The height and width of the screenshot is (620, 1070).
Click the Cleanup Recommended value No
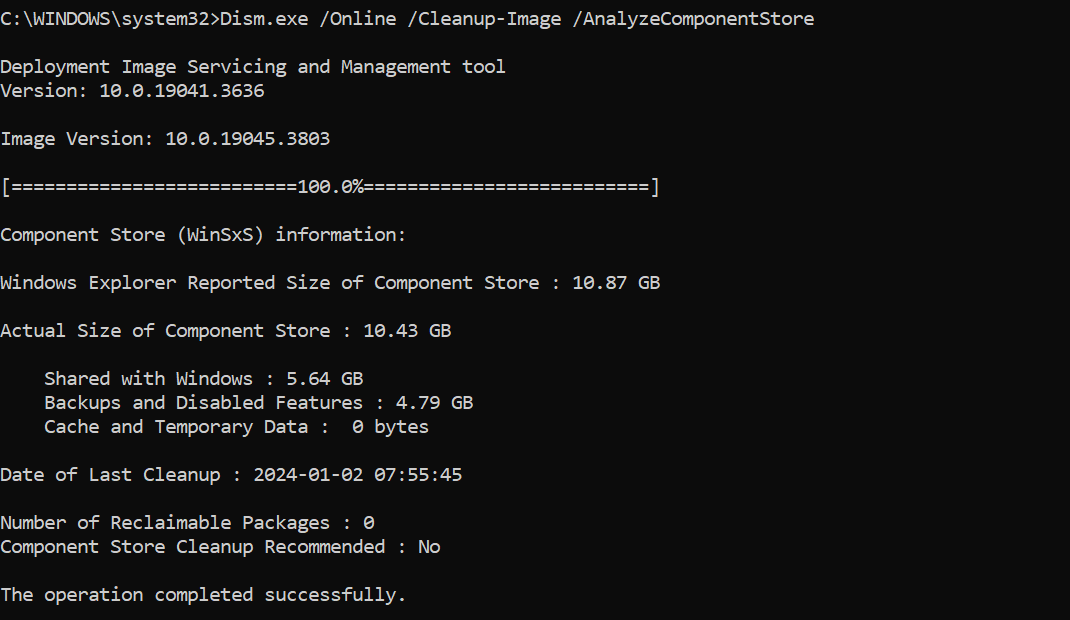pyautogui.click(x=429, y=547)
